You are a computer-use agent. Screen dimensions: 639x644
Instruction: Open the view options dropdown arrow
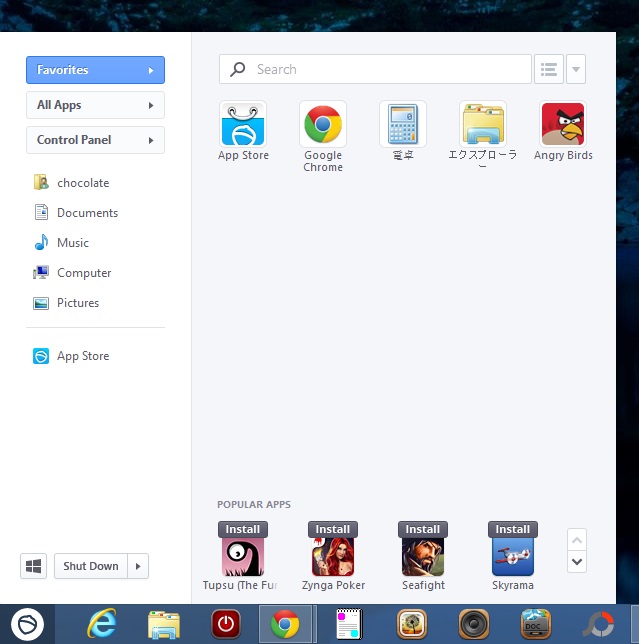[576, 69]
